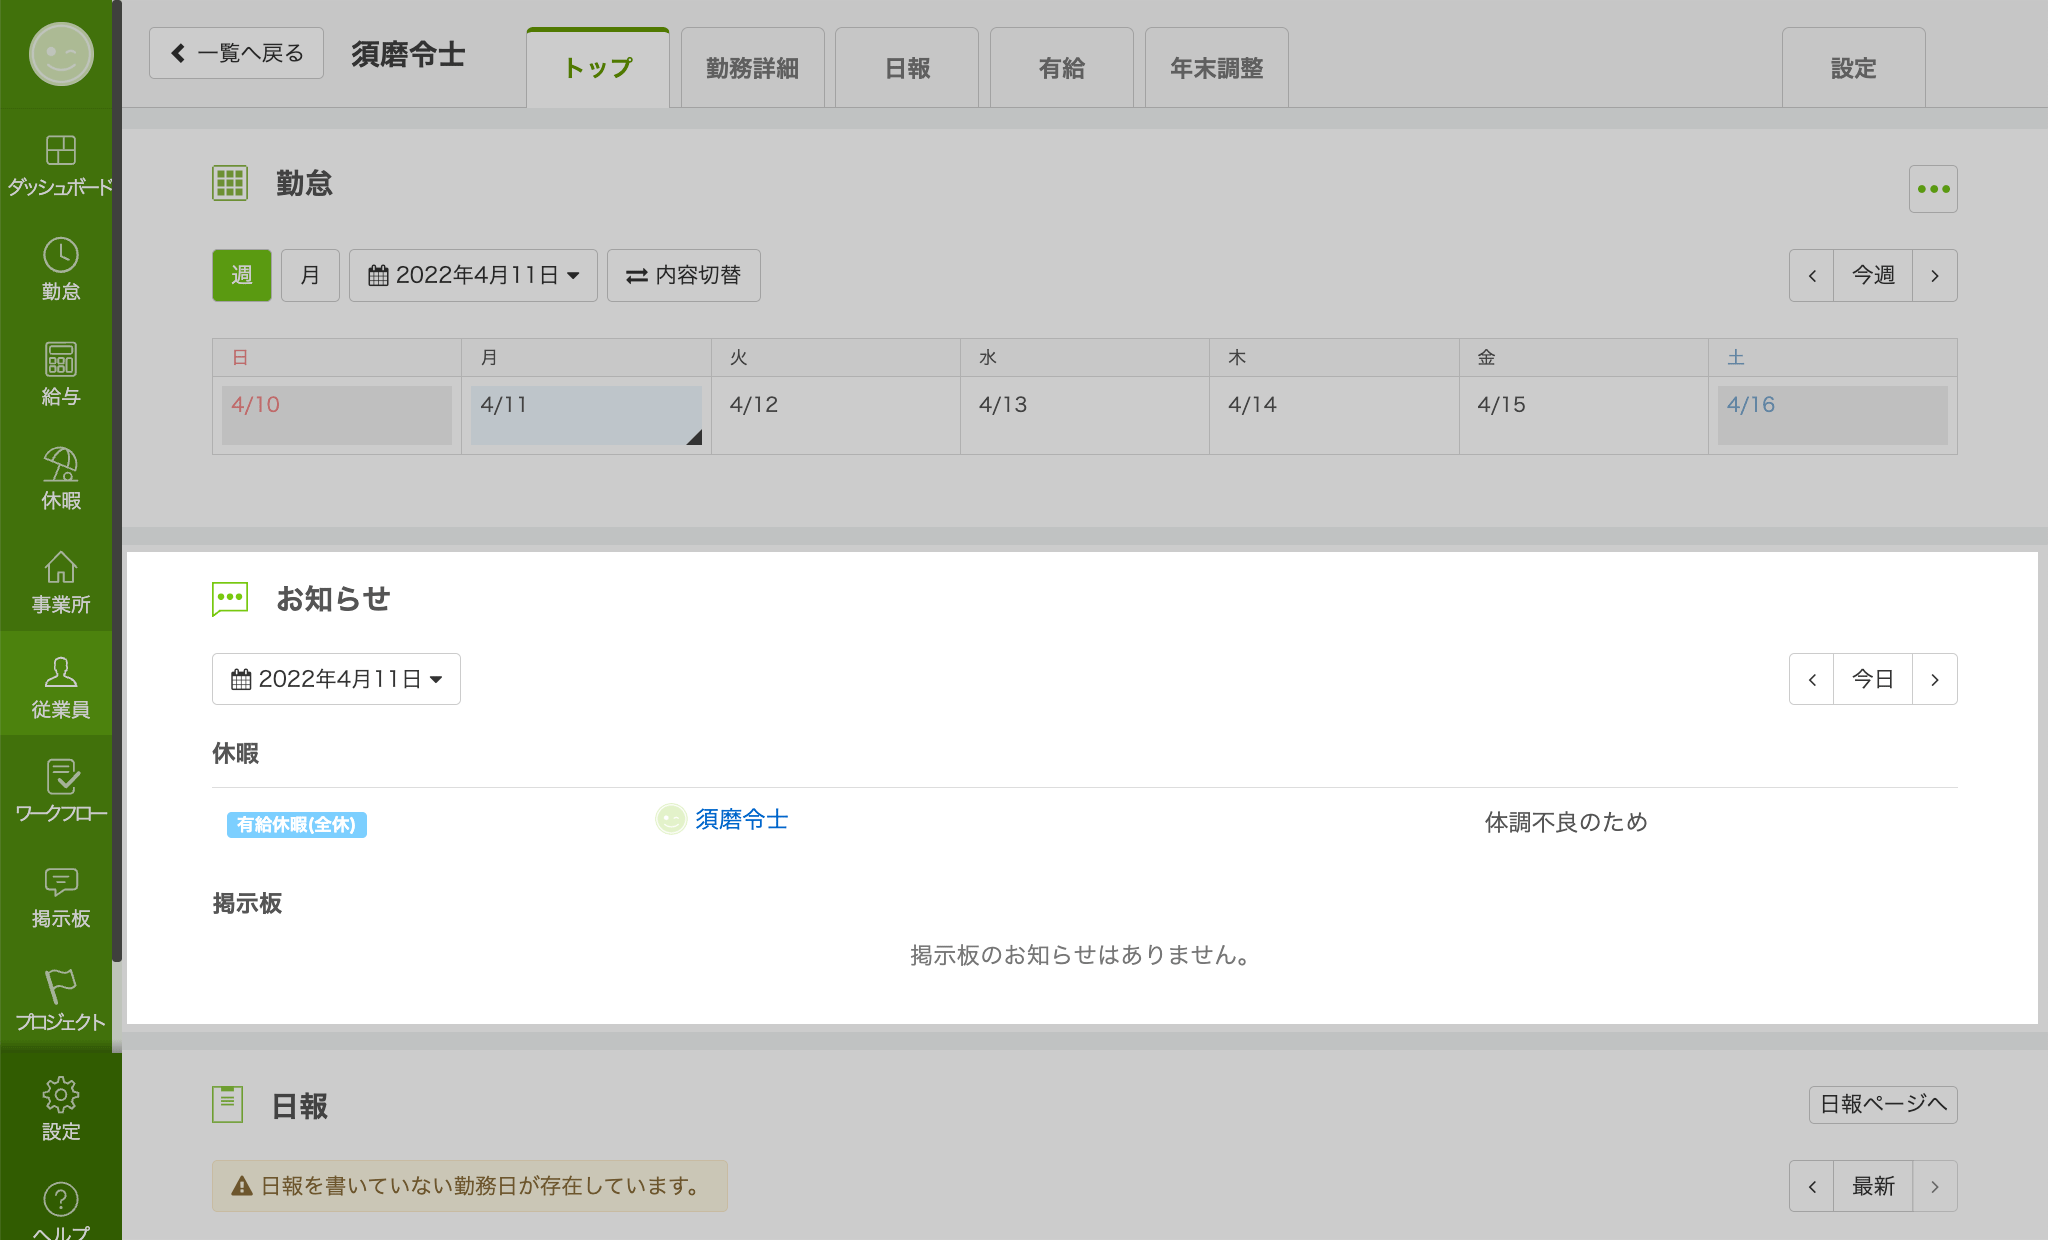
Task: Open the Payroll (給与) calculator icon
Action: click(60, 374)
